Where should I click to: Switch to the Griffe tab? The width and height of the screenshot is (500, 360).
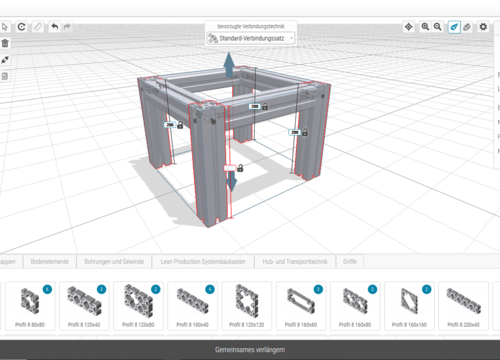coord(350,262)
